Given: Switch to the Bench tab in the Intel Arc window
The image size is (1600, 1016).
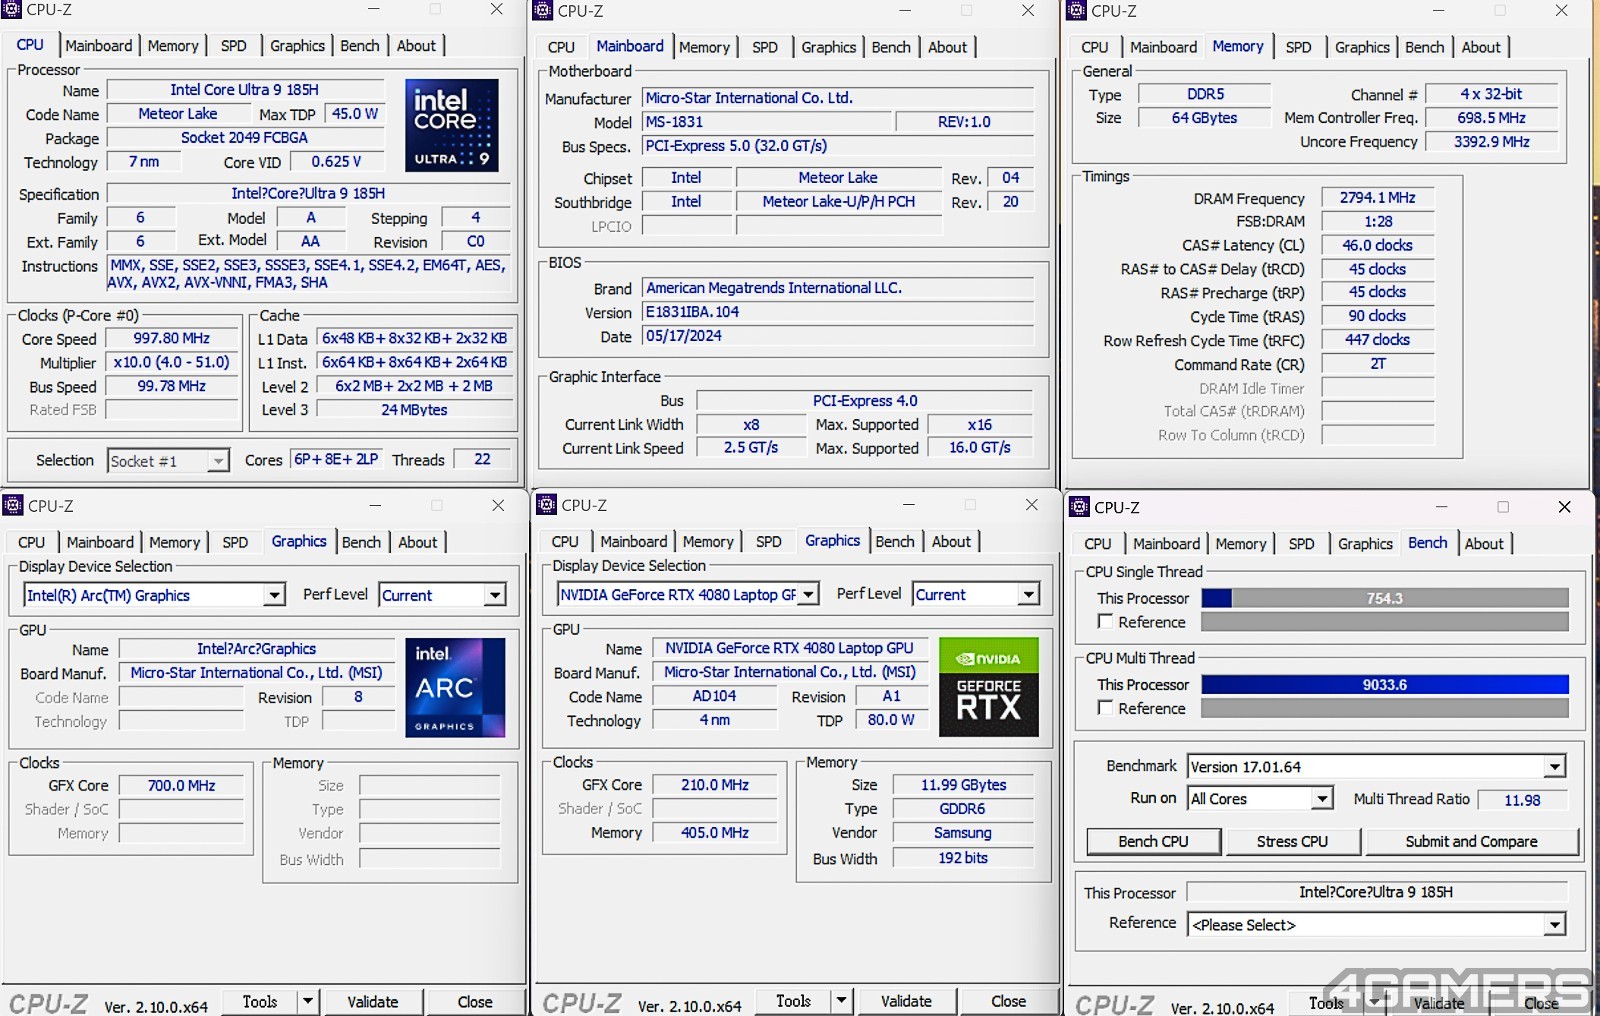Looking at the screenshot, I should 361,542.
